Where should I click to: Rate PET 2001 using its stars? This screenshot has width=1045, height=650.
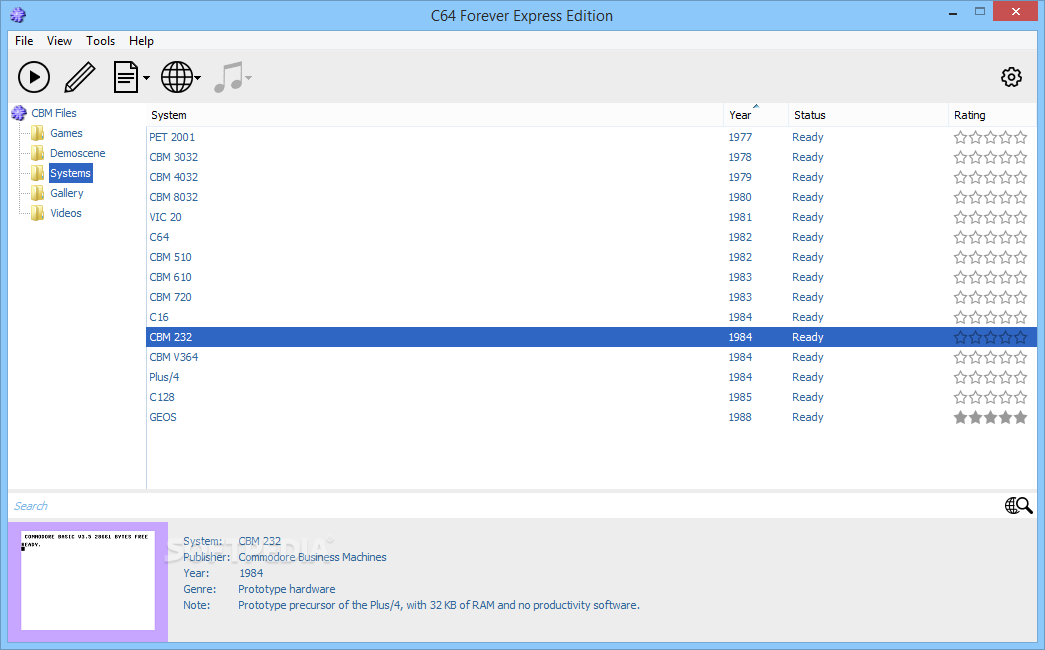click(x=990, y=137)
